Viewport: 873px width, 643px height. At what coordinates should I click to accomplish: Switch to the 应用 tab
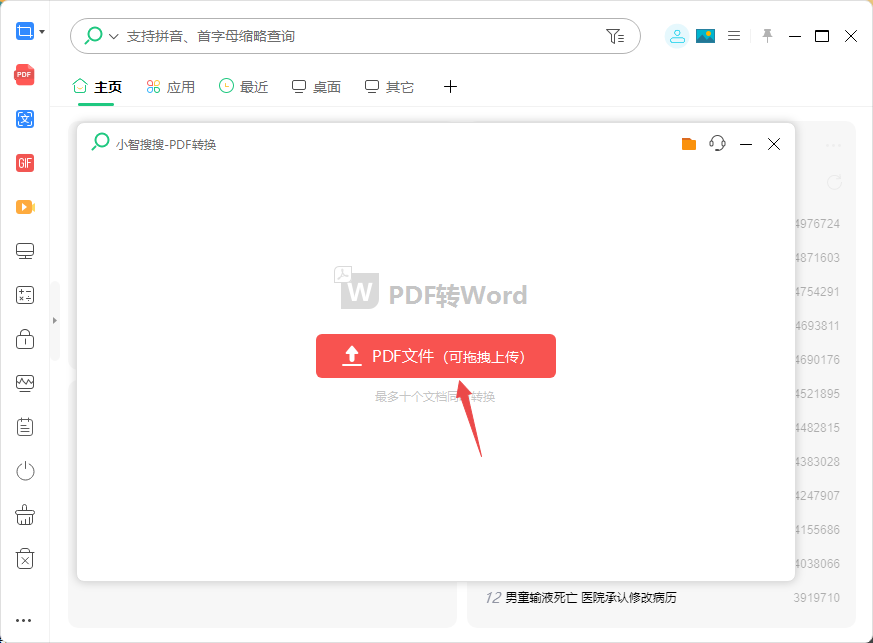(170, 87)
